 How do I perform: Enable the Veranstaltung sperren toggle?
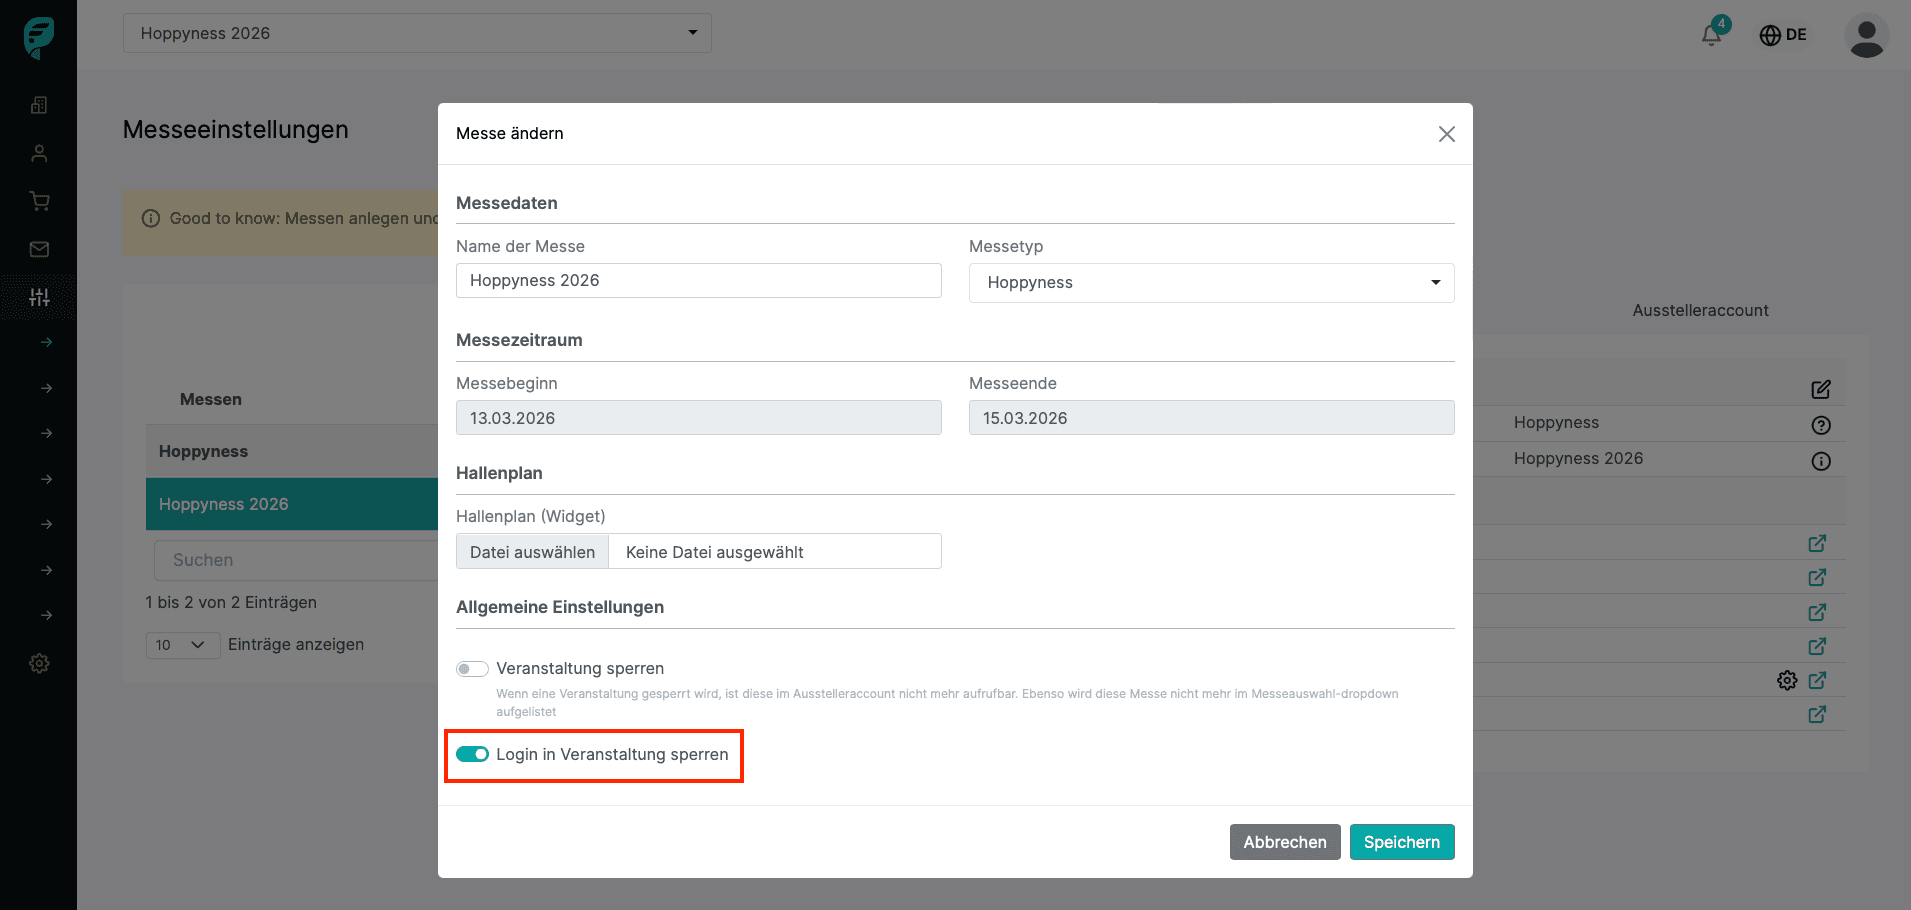pyautogui.click(x=472, y=669)
